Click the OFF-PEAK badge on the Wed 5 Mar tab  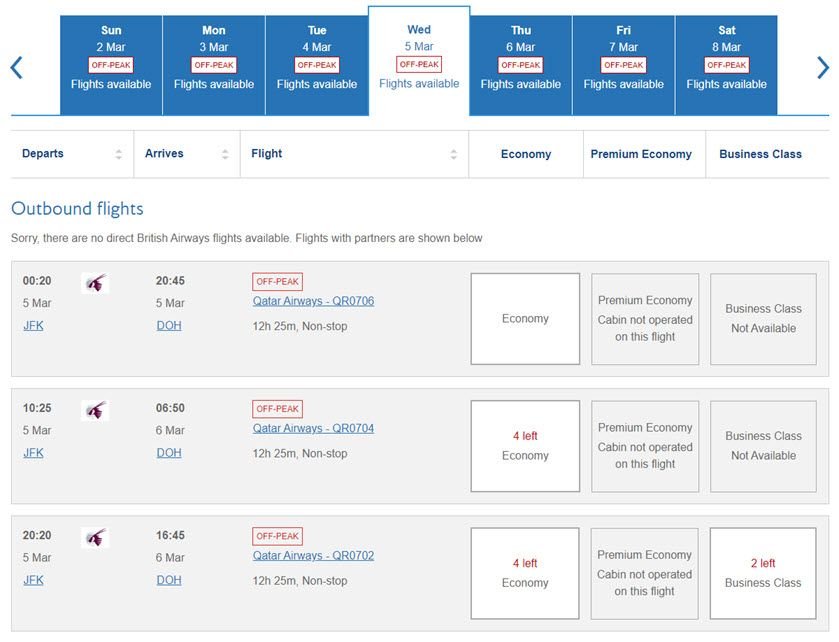tap(419, 62)
